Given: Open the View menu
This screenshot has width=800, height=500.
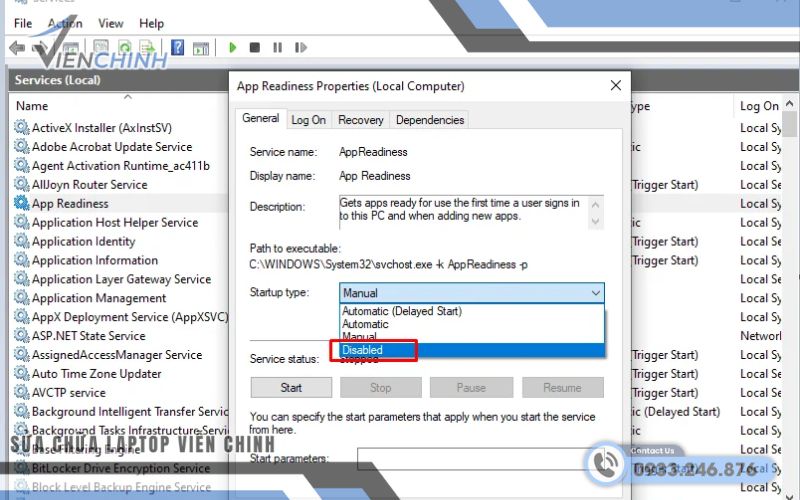Looking at the screenshot, I should [111, 23].
